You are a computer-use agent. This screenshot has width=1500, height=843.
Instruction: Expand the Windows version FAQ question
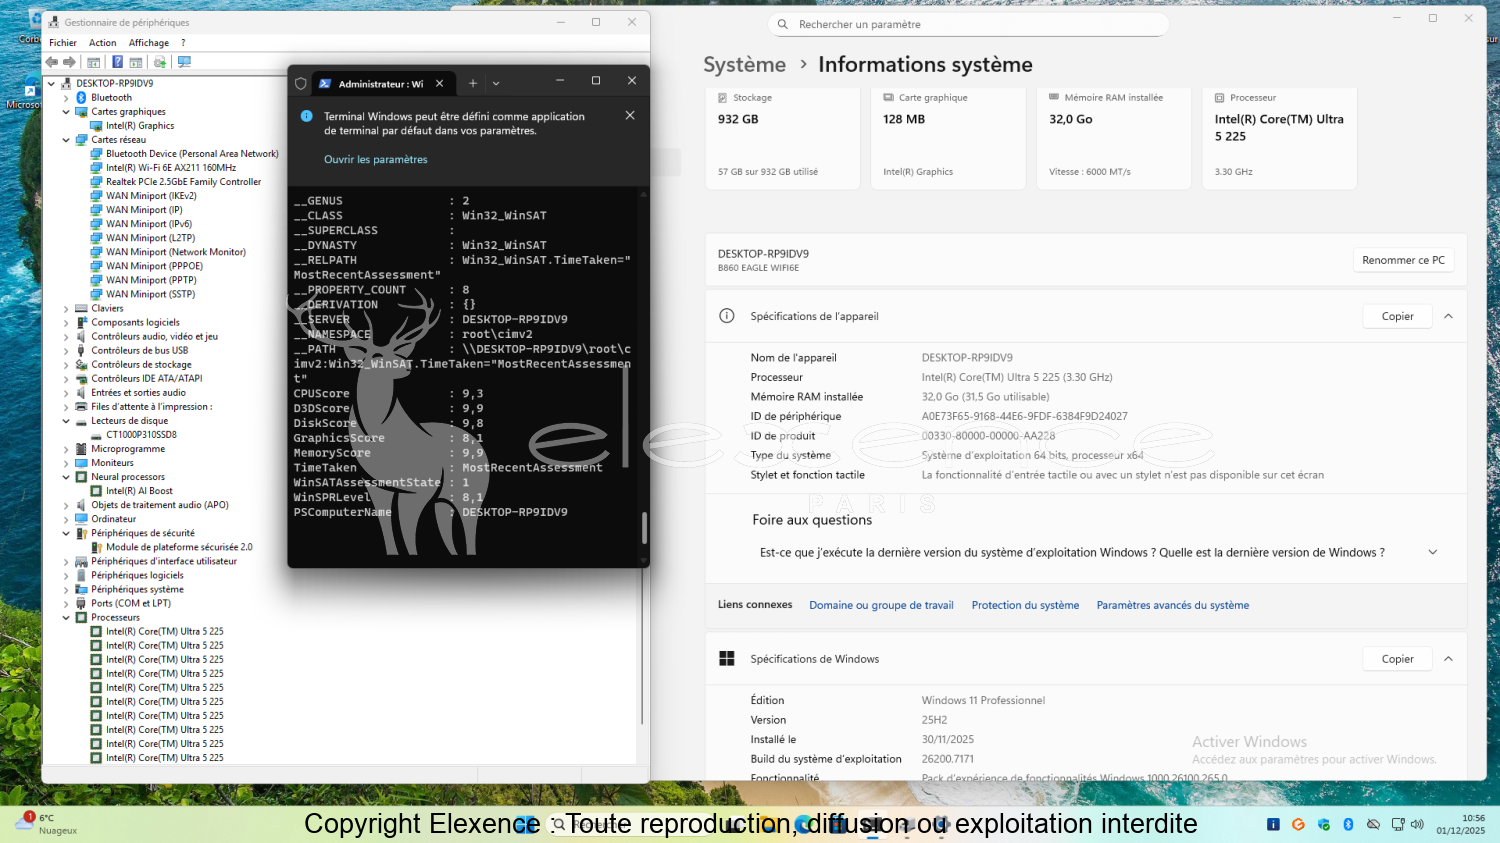[x=1432, y=552]
